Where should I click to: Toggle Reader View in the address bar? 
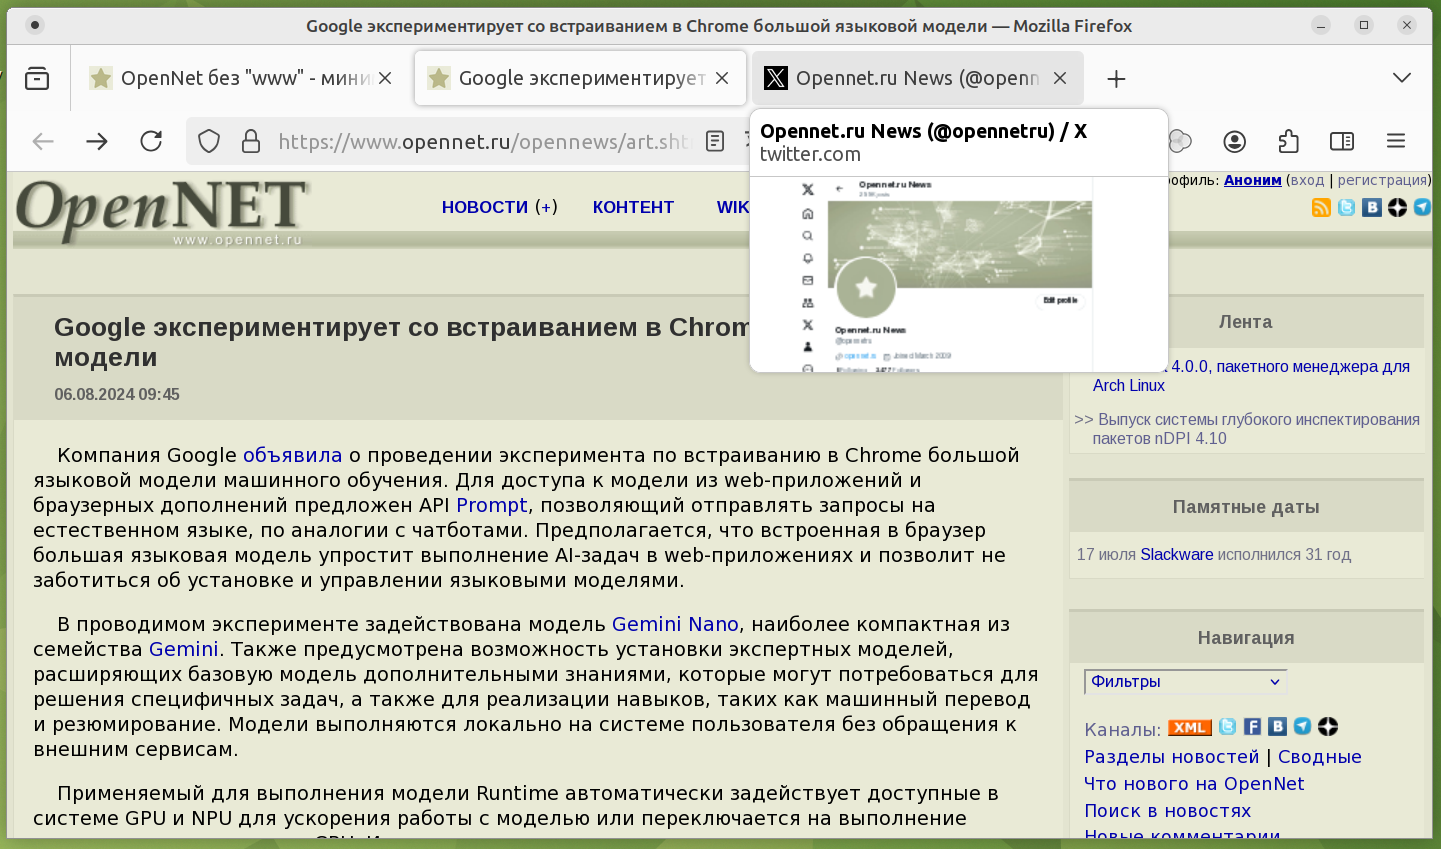[x=715, y=141]
